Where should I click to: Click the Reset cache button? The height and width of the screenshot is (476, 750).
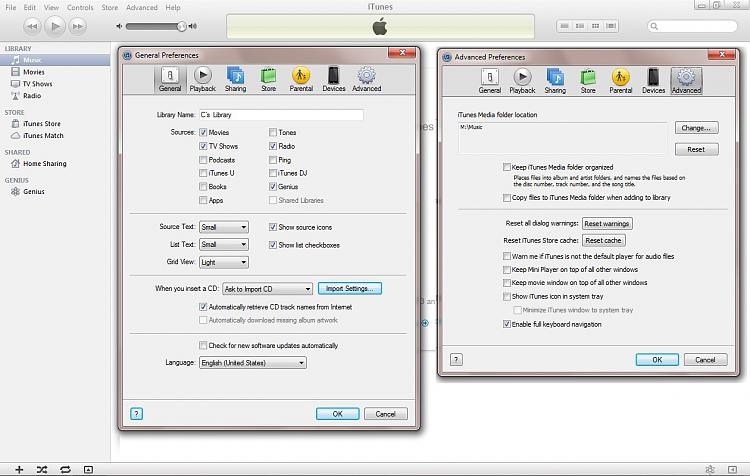point(604,240)
